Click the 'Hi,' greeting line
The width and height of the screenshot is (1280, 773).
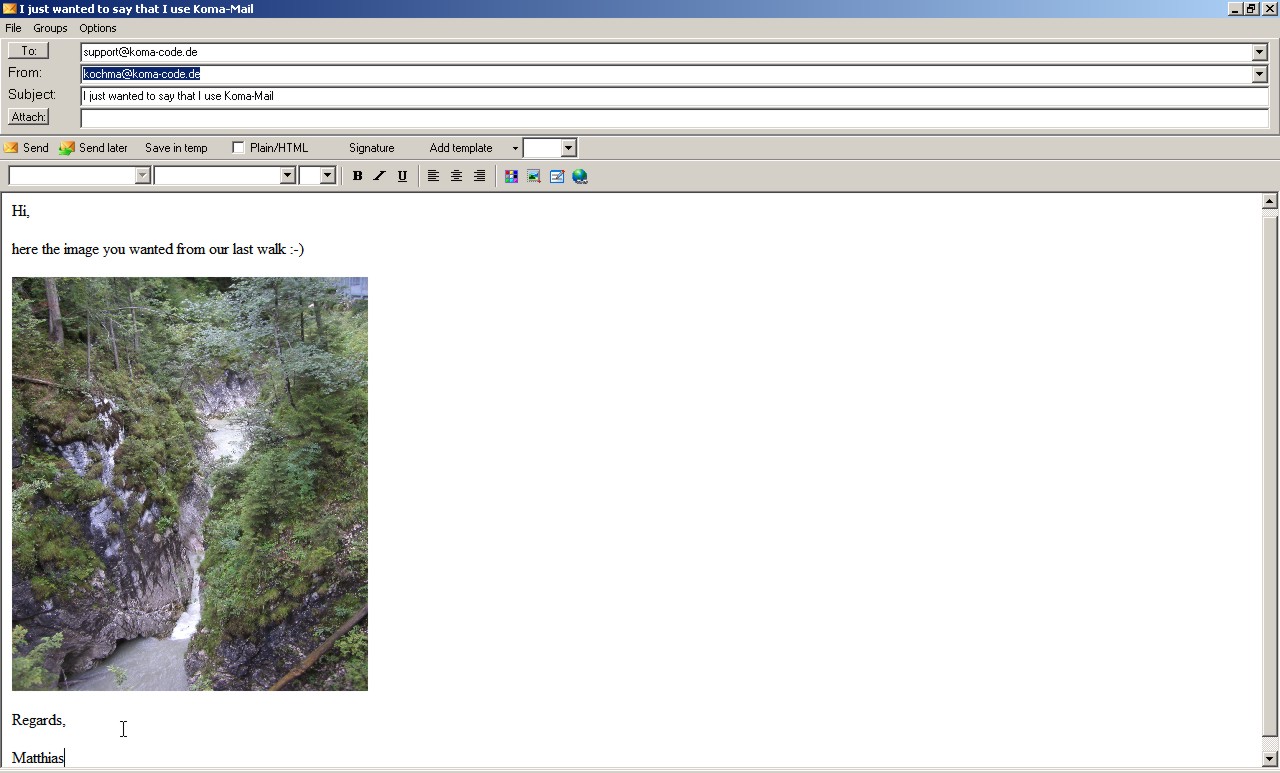coord(21,211)
